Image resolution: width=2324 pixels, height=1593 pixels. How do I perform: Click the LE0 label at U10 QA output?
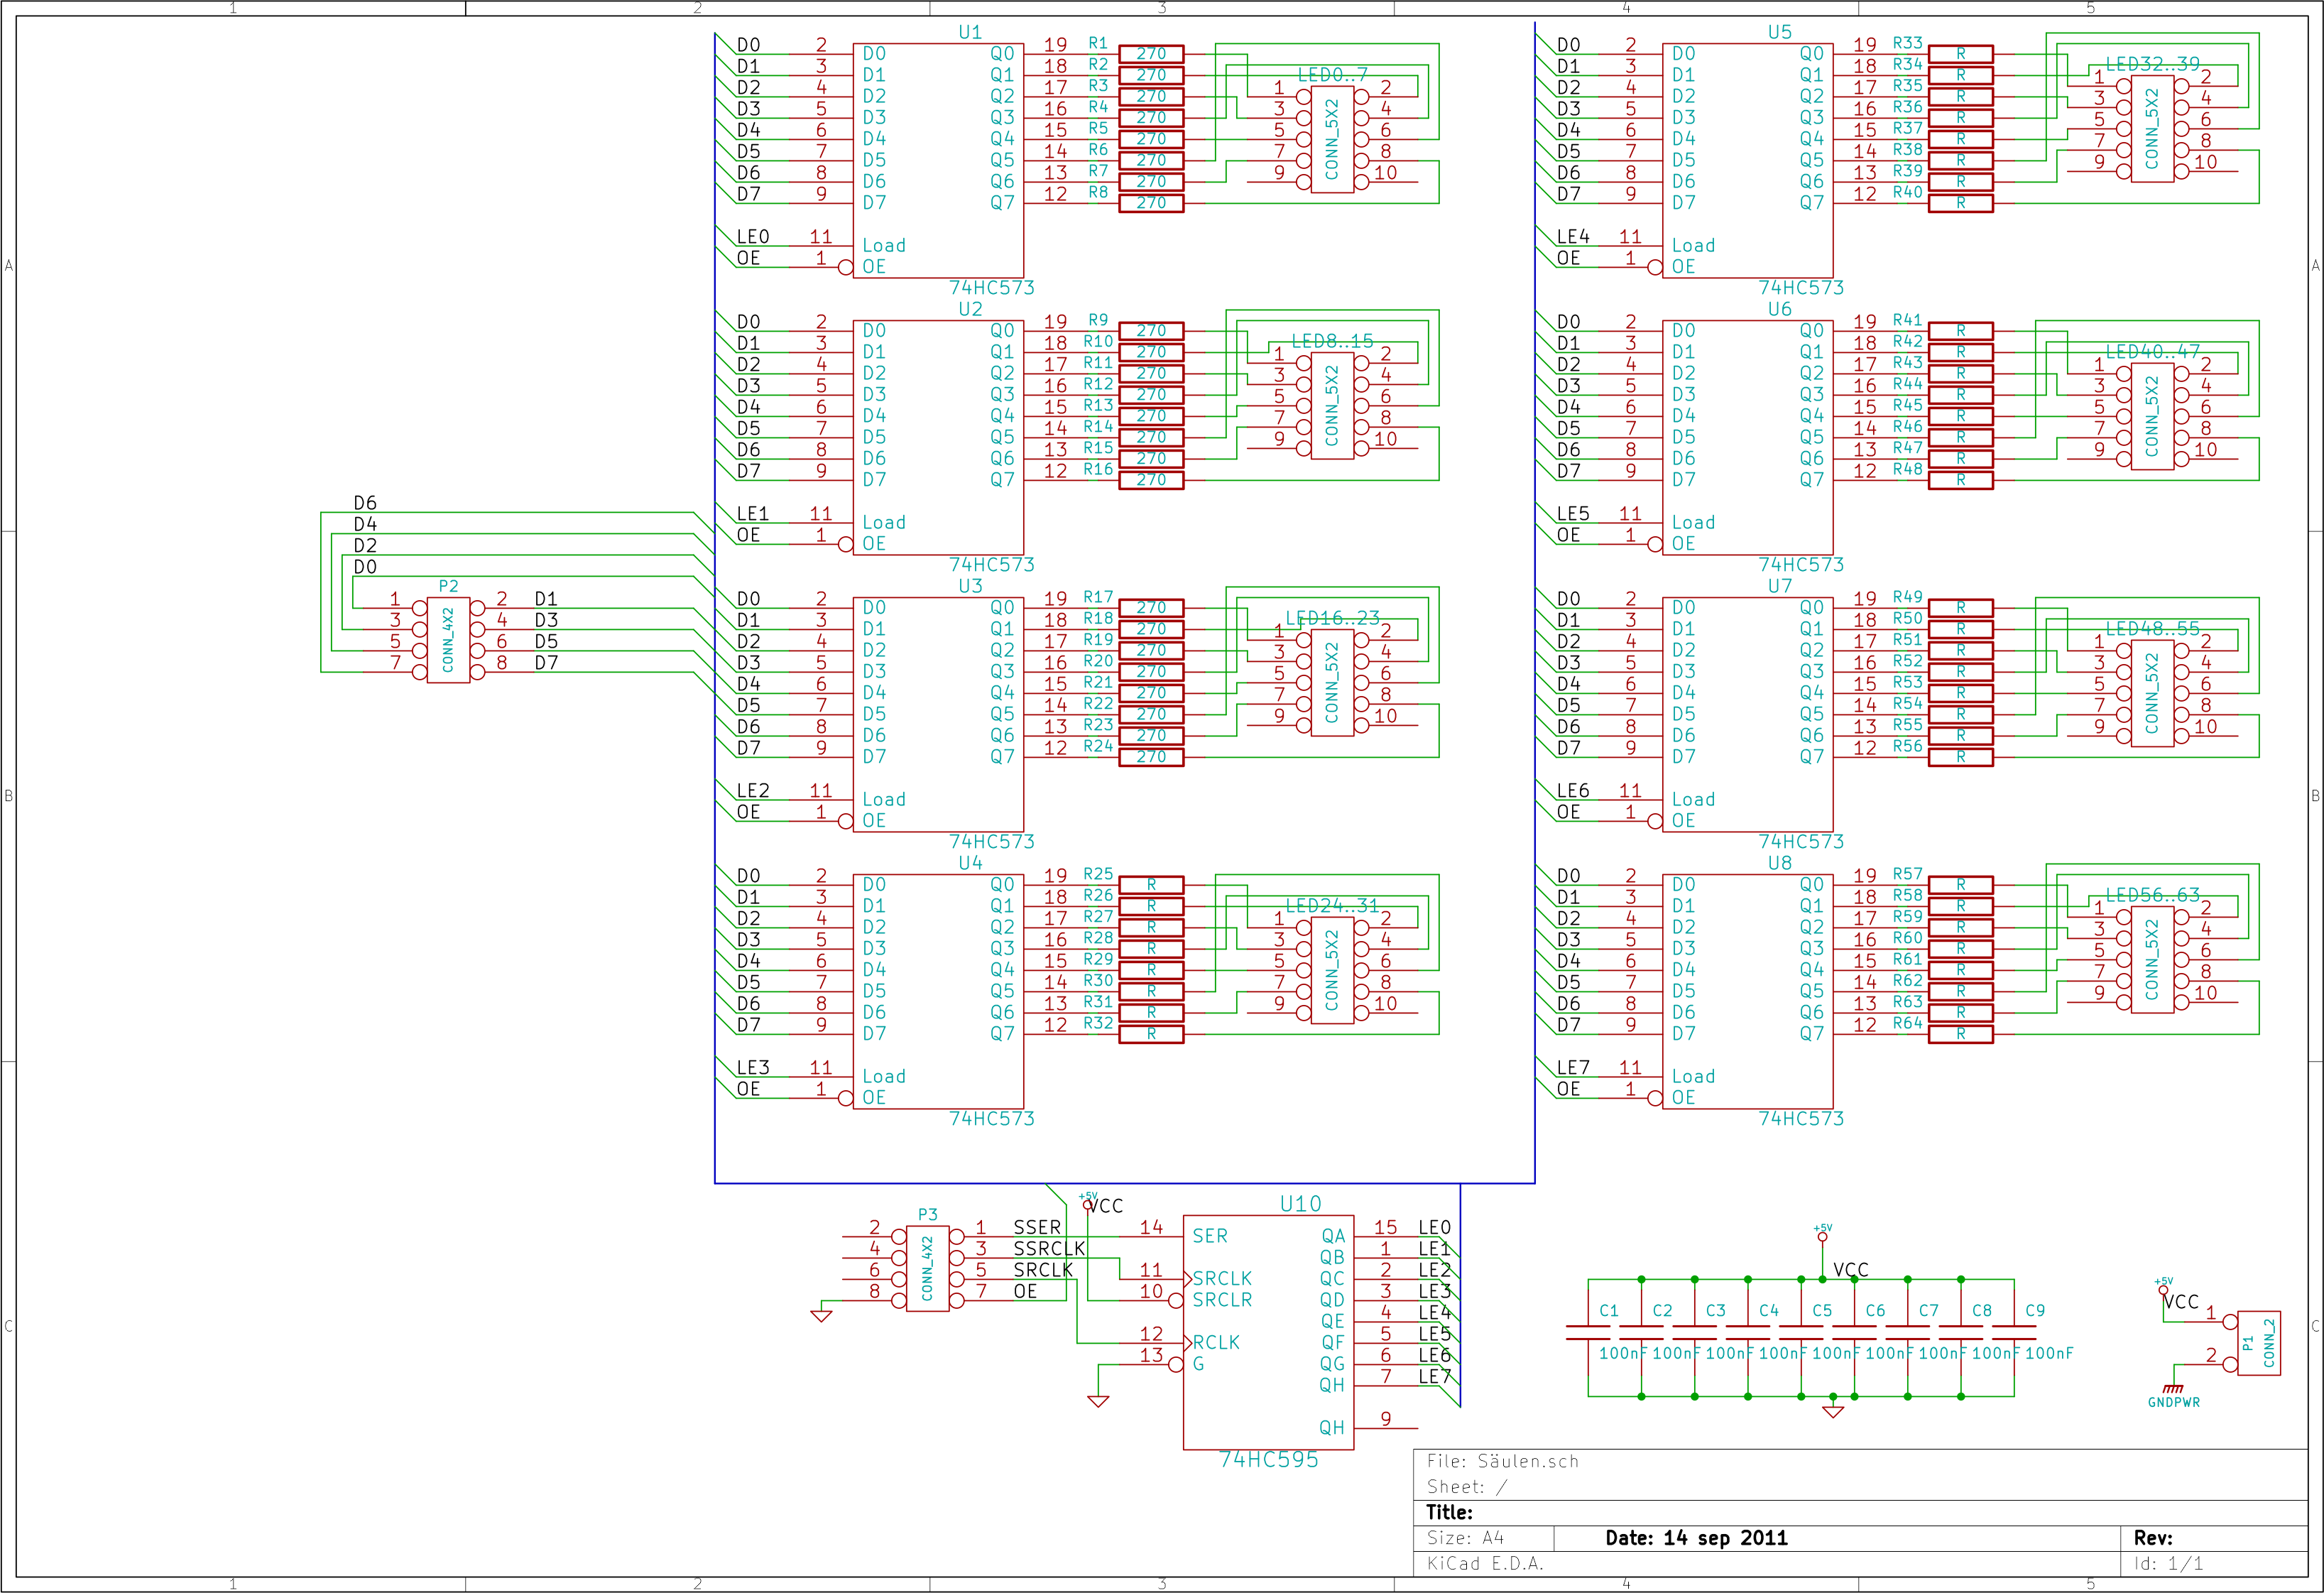pyautogui.click(x=1434, y=1227)
